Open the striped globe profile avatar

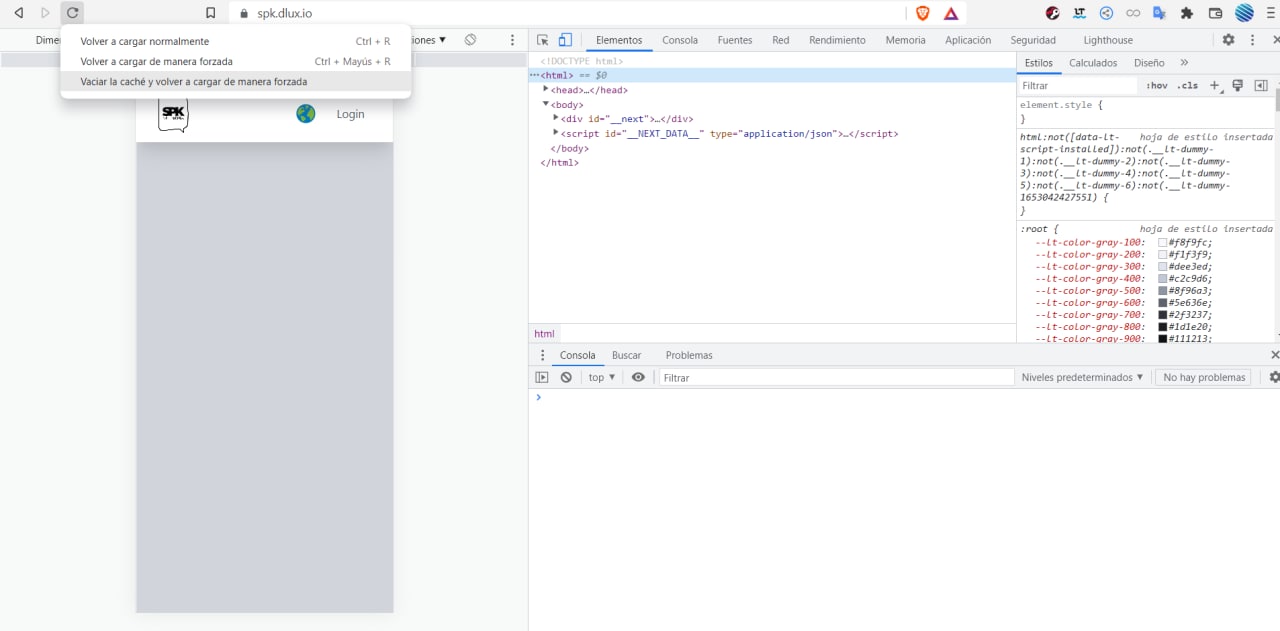(1244, 13)
